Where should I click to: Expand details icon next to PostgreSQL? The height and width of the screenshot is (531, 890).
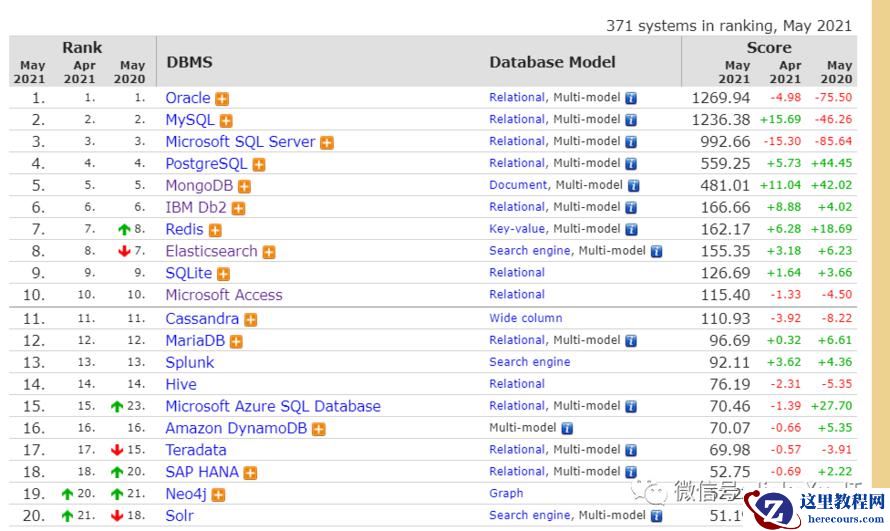258,165
